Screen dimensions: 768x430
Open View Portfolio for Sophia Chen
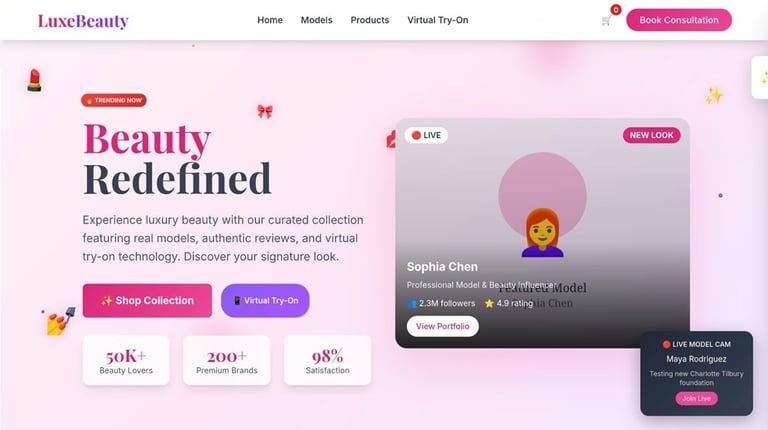(x=443, y=326)
